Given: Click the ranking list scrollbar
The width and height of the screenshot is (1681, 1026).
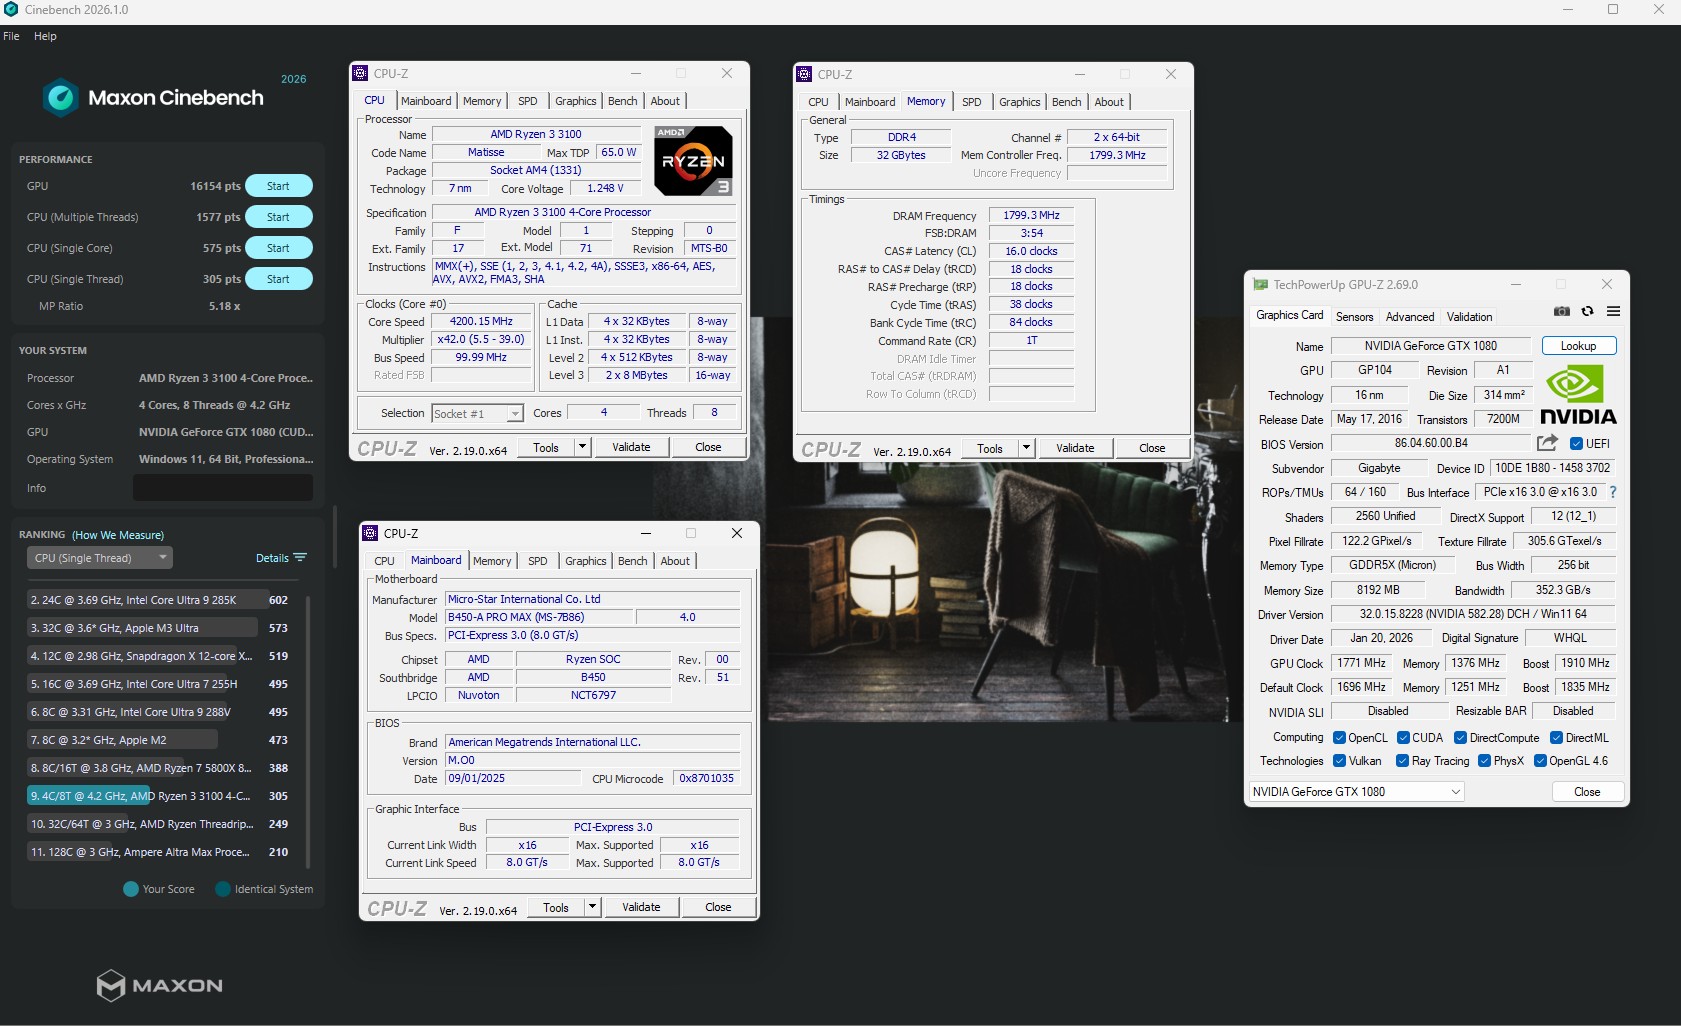Looking at the screenshot, I should coord(308,732).
